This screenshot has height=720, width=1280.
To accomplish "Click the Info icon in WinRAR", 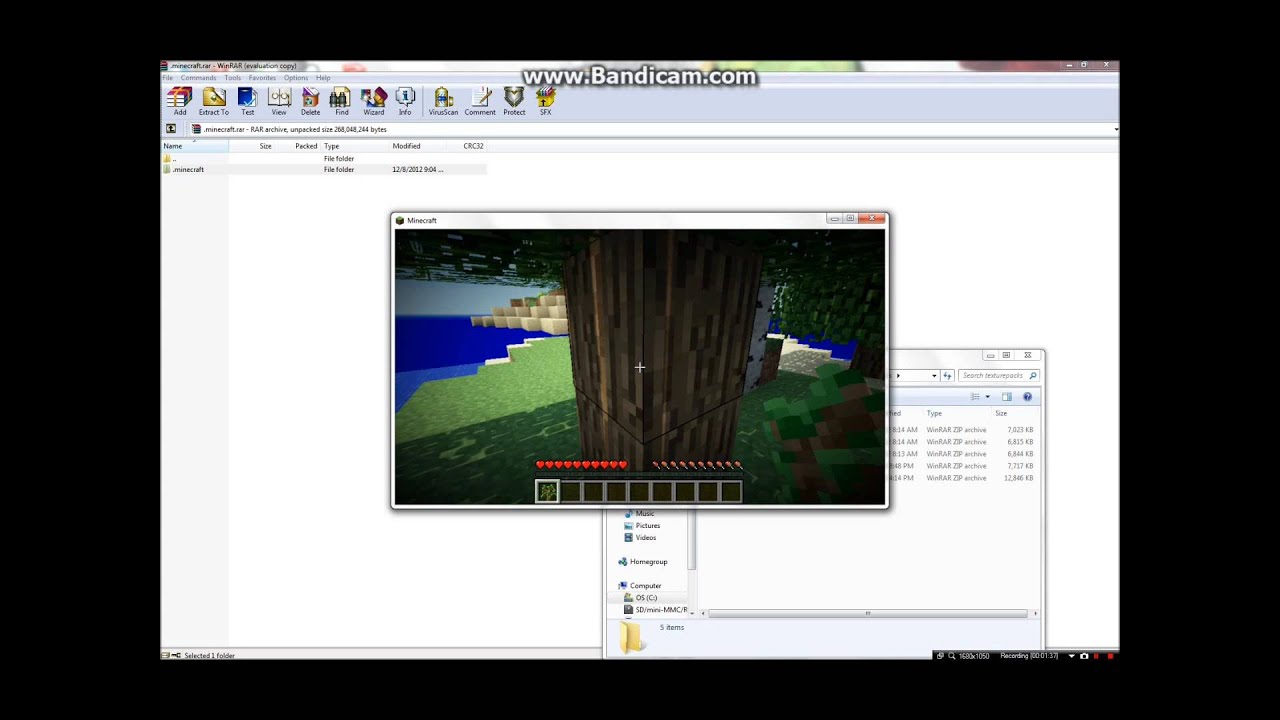I will (x=405, y=101).
